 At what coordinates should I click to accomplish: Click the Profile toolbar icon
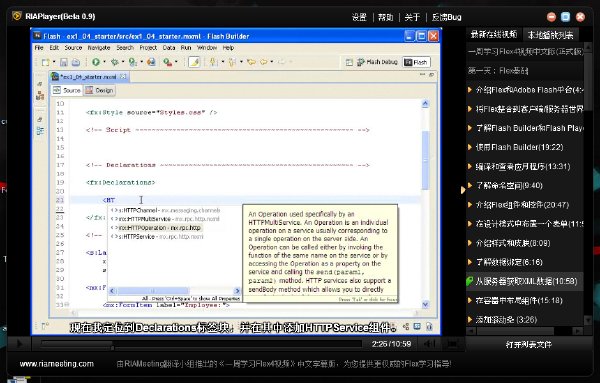click(133, 62)
